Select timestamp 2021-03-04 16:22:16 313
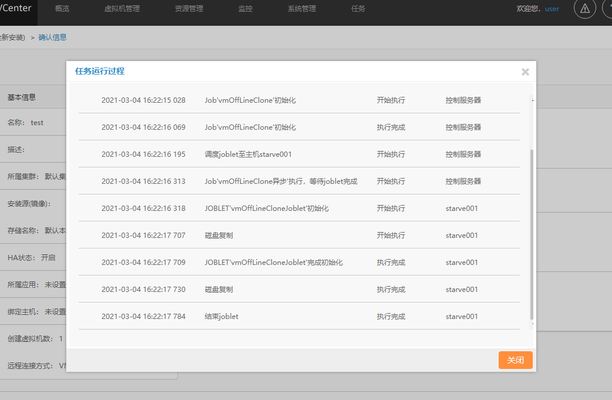This screenshot has width=612, height=400. [x=143, y=181]
